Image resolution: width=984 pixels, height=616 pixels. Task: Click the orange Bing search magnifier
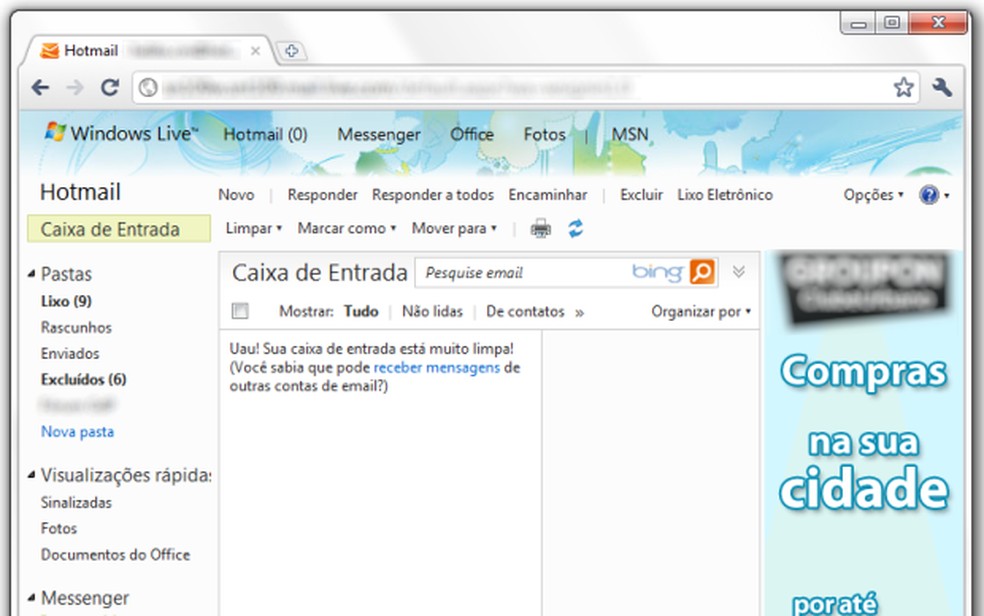702,271
